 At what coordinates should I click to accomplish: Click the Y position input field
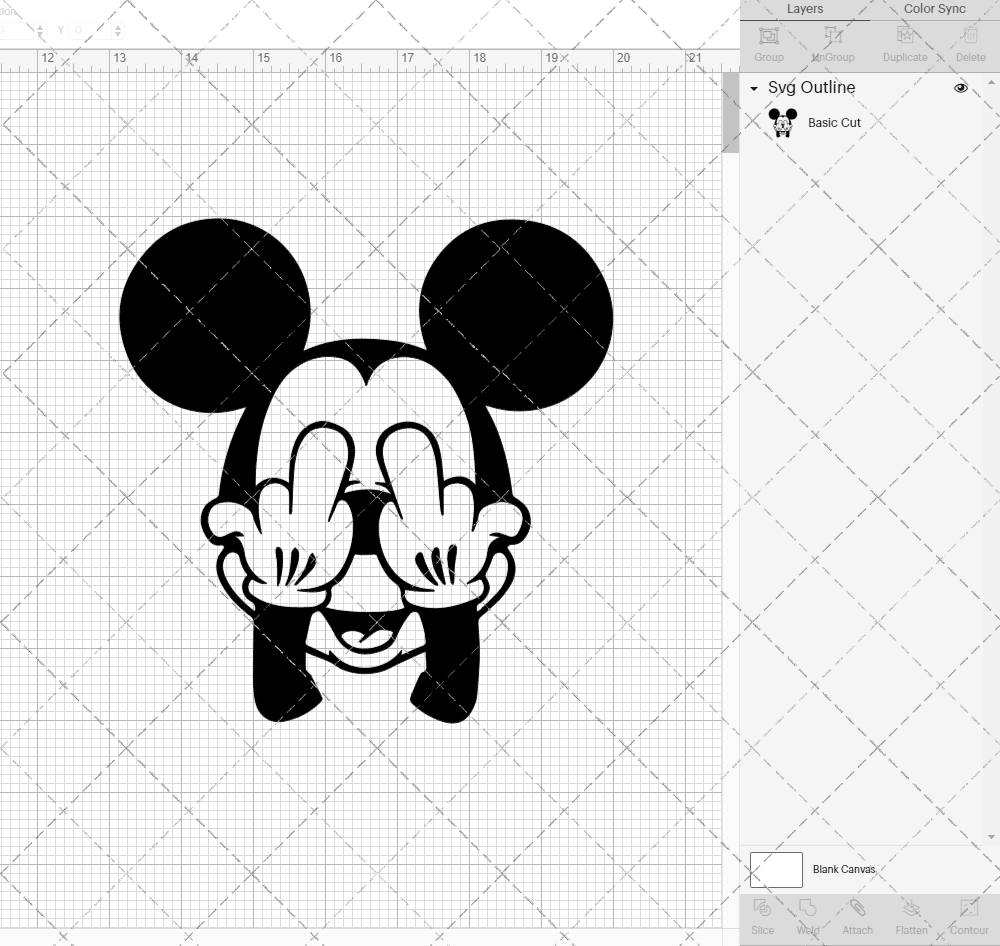pos(90,30)
